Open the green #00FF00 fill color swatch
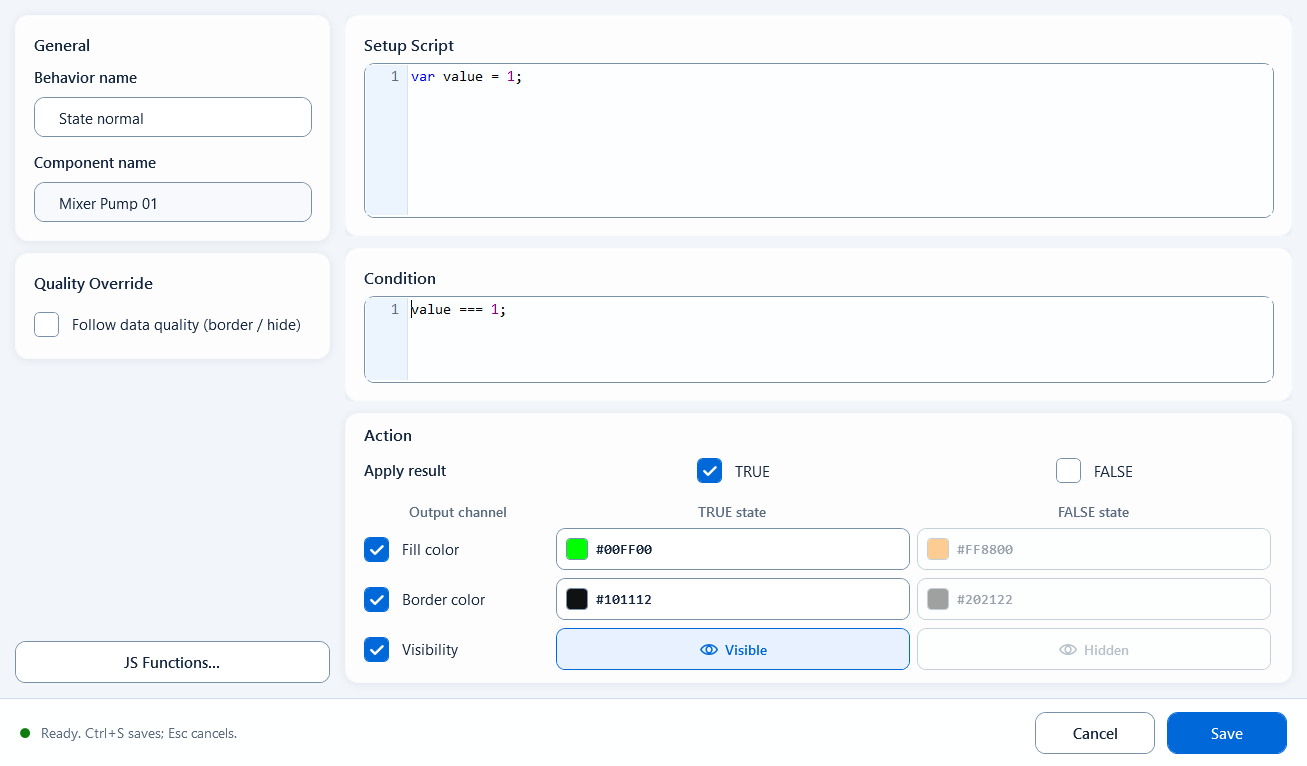1307x766 pixels. (577, 549)
